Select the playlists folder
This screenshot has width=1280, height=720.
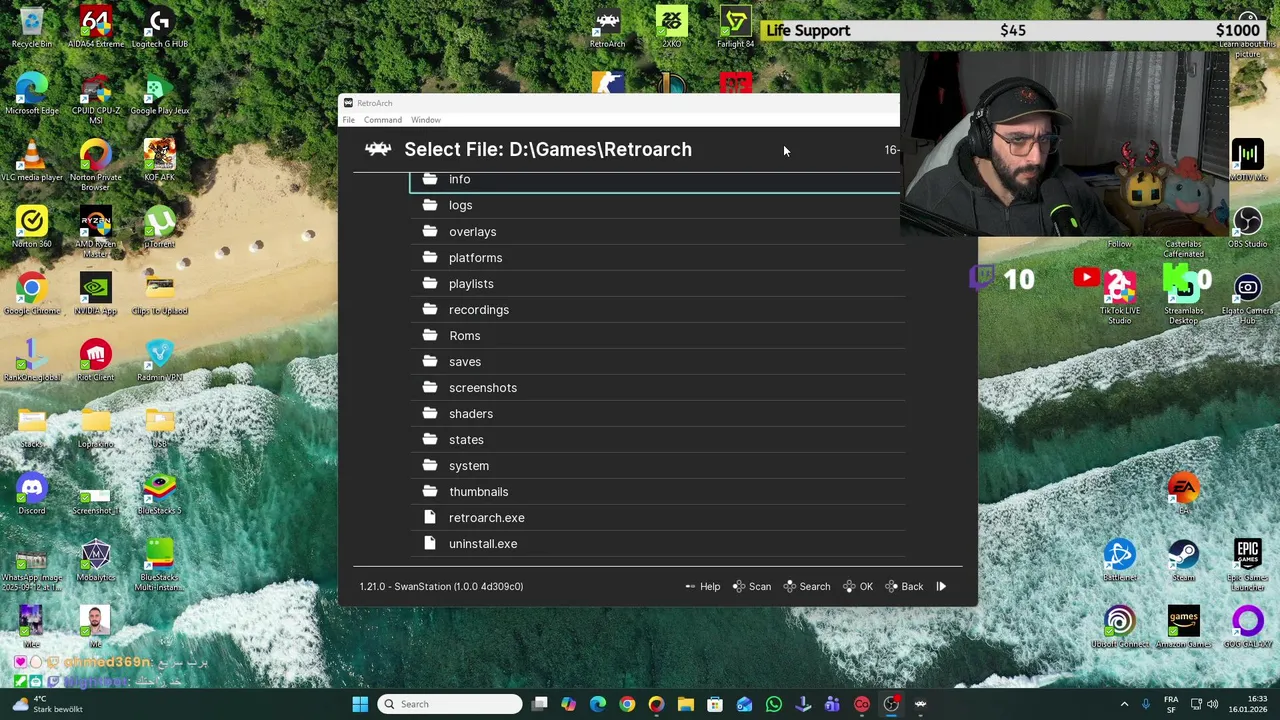pyautogui.click(x=655, y=283)
